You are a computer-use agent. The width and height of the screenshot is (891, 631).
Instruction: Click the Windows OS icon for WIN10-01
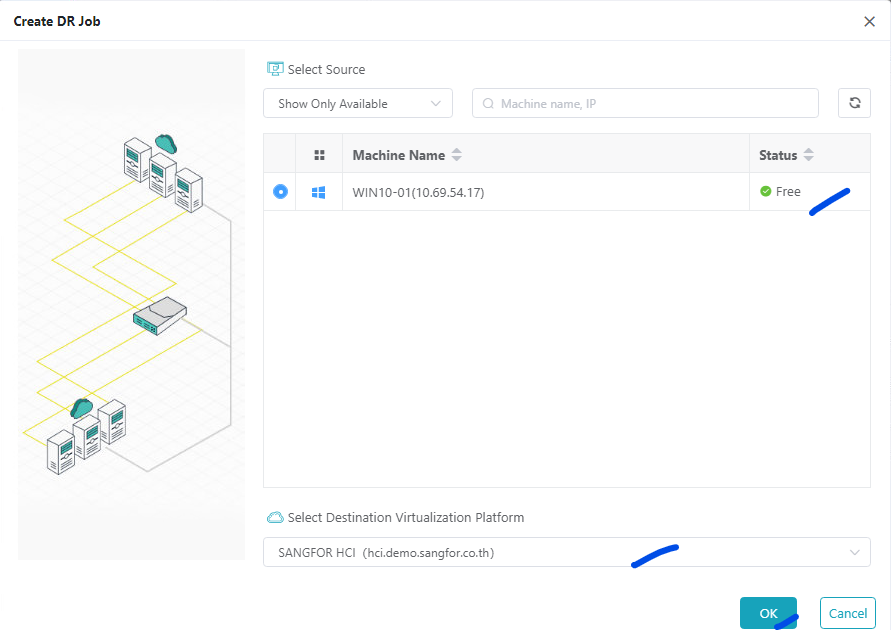[x=319, y=192]
